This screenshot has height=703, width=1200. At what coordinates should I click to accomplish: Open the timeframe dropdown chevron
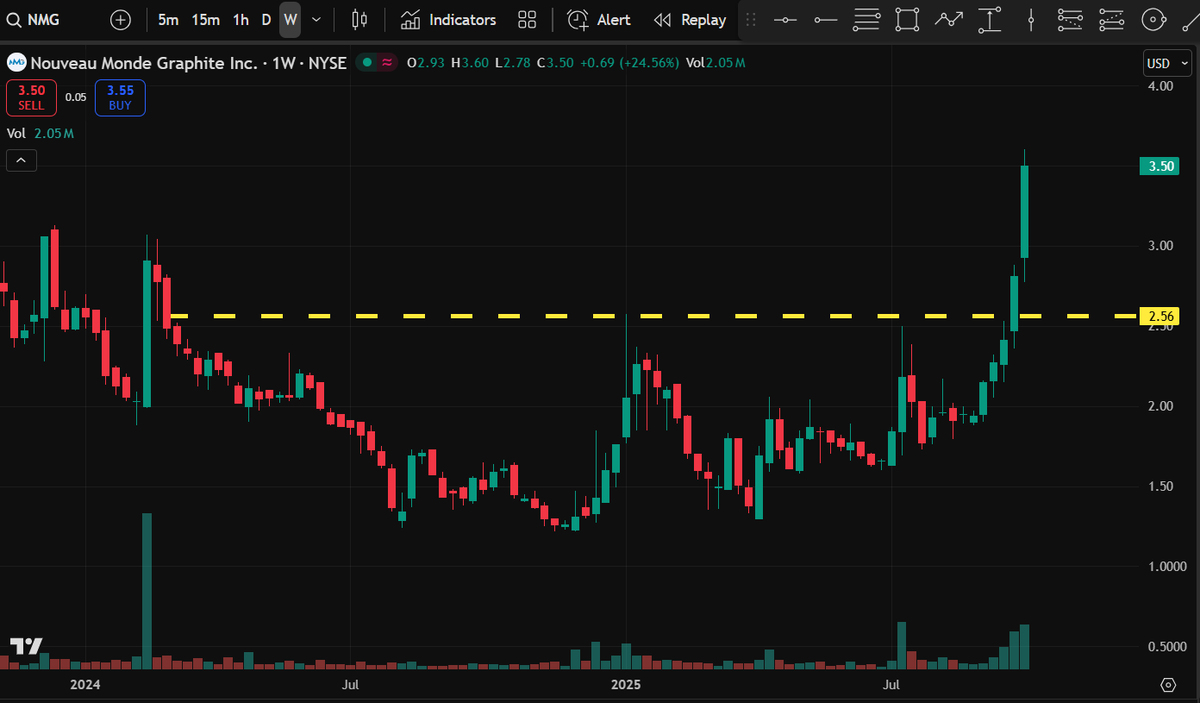316,19
